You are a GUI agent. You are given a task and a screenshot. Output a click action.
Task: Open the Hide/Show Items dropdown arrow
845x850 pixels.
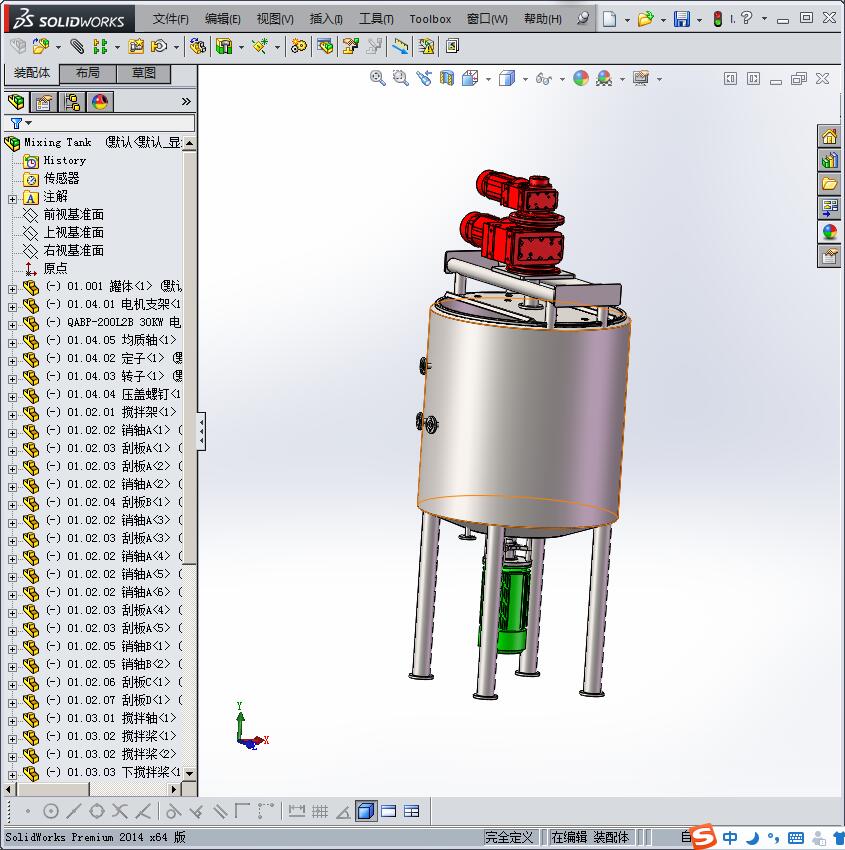tap(562, 79)
